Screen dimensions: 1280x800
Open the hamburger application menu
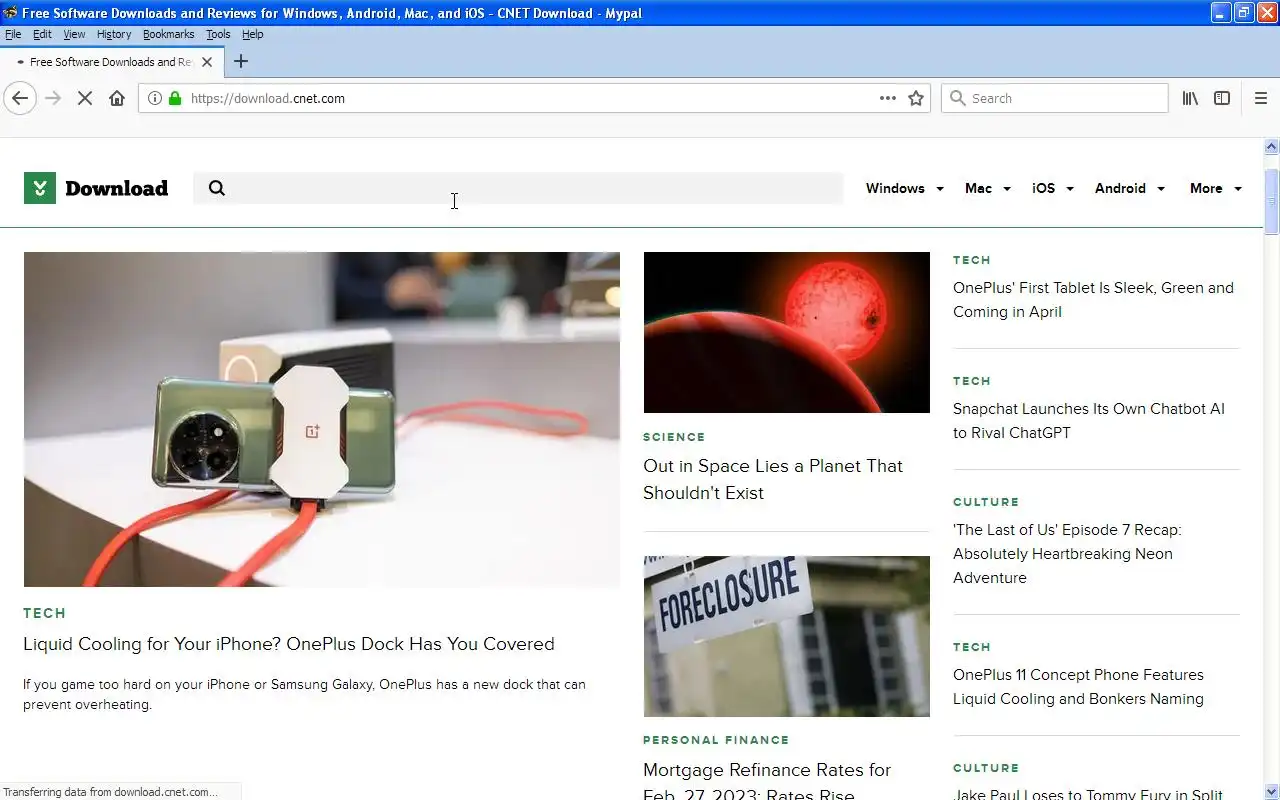(1261, 98)
